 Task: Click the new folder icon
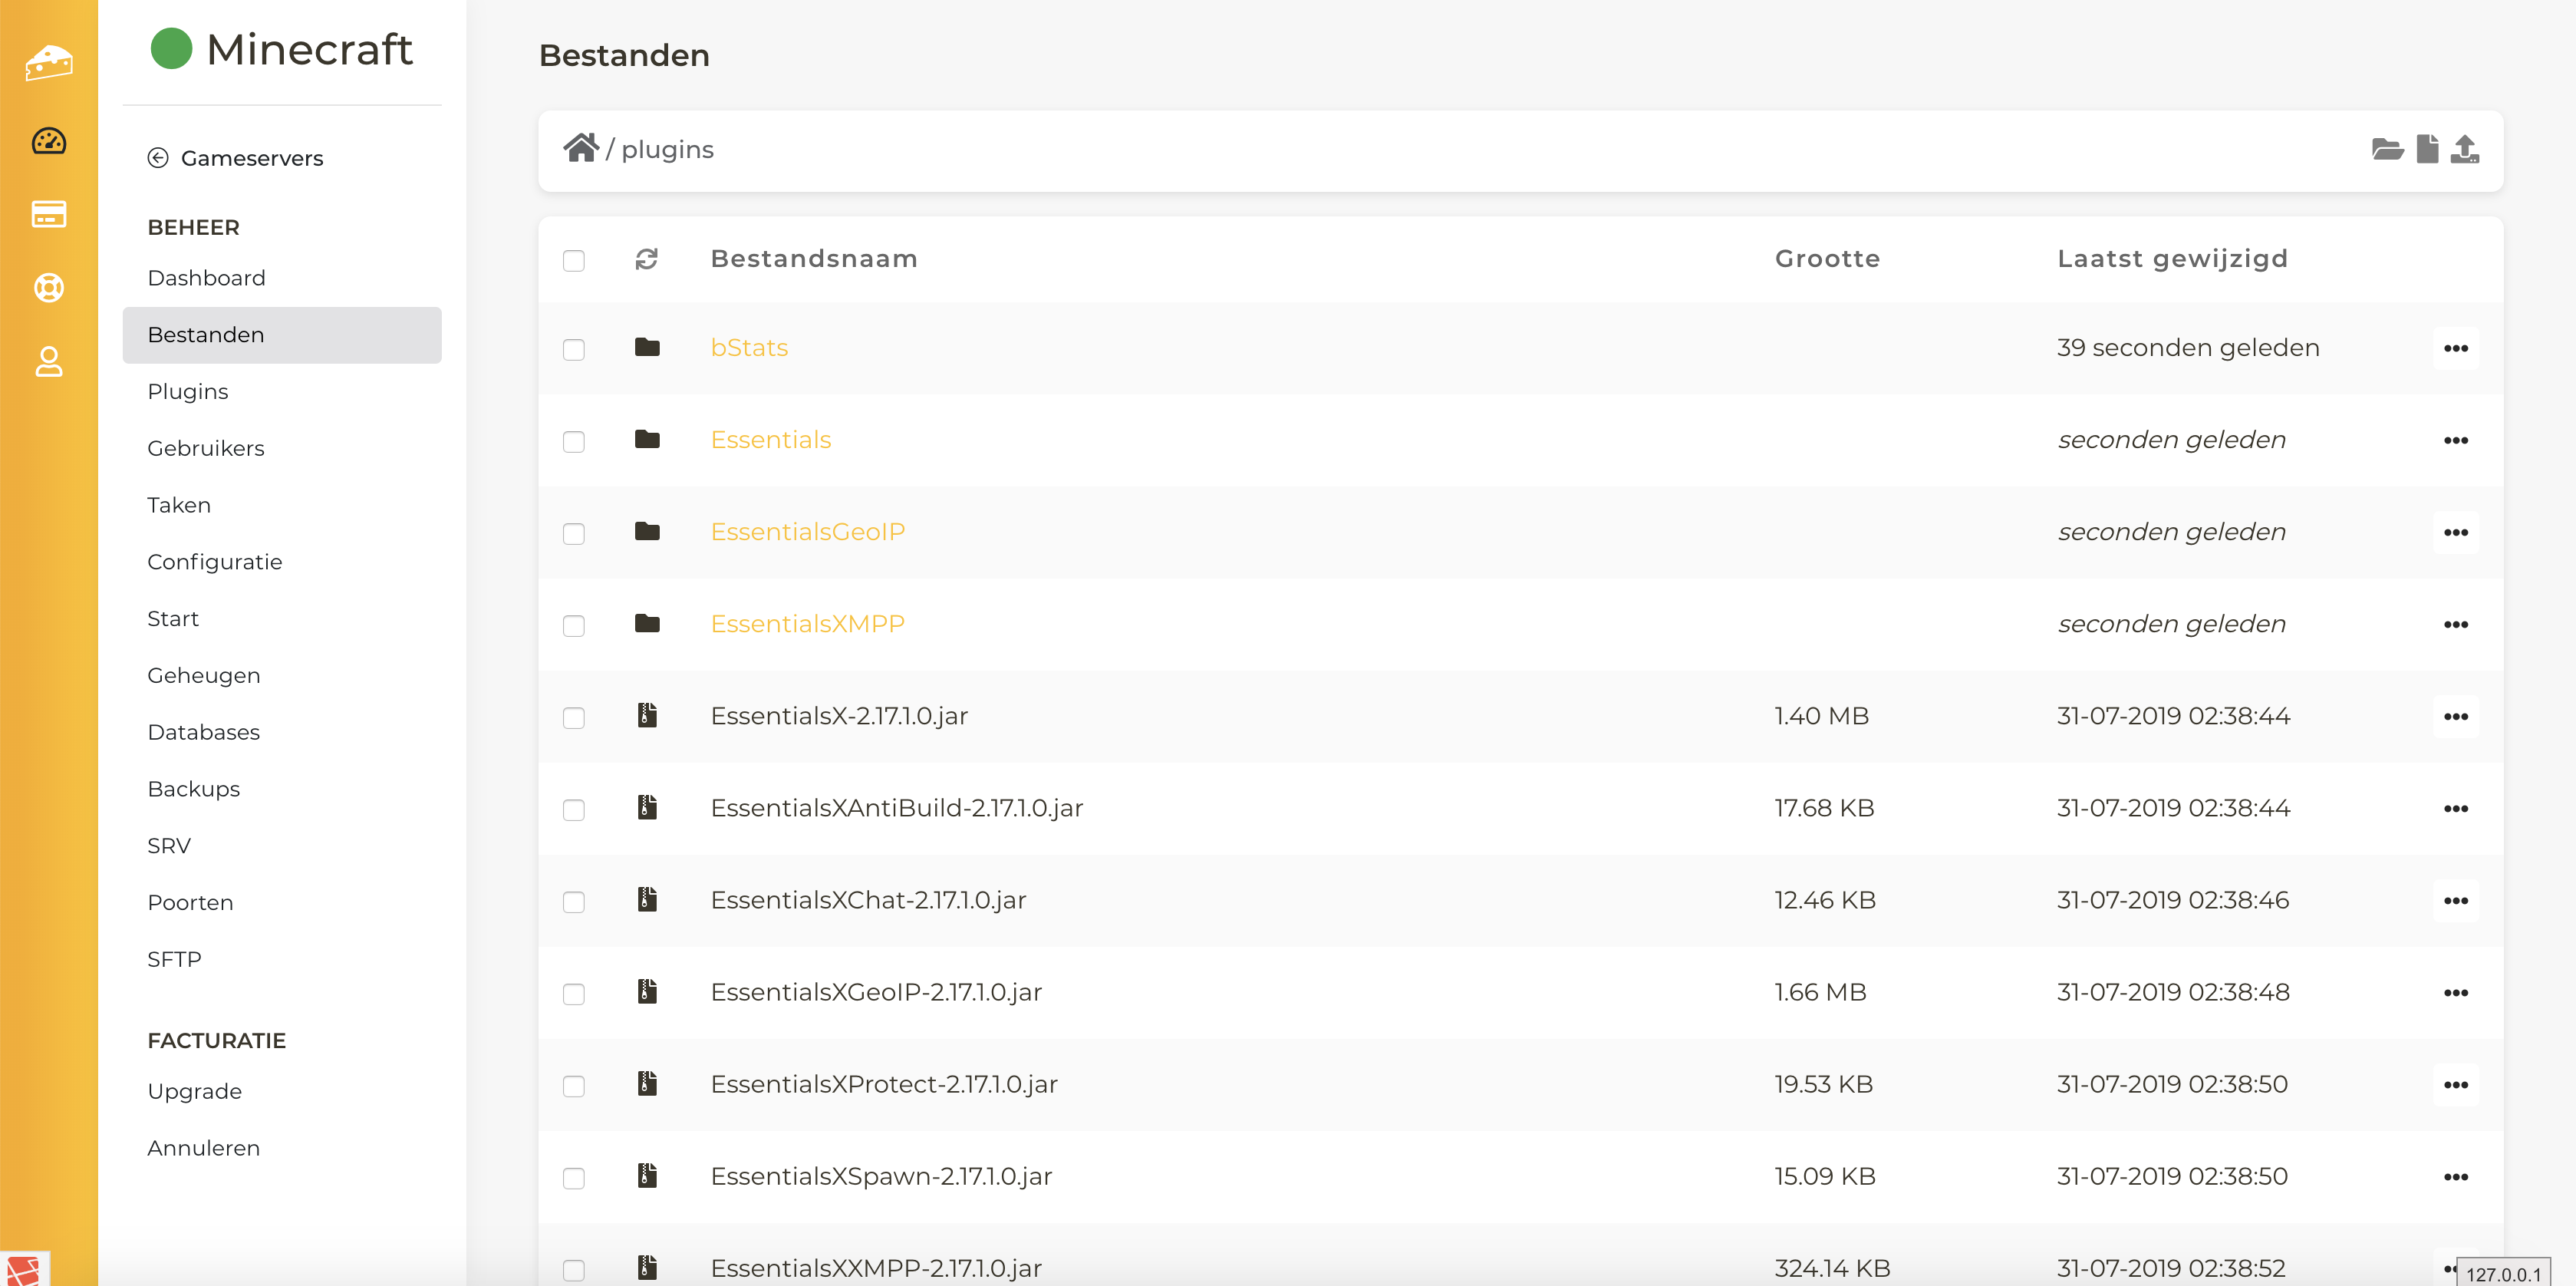click(2387, 150)
